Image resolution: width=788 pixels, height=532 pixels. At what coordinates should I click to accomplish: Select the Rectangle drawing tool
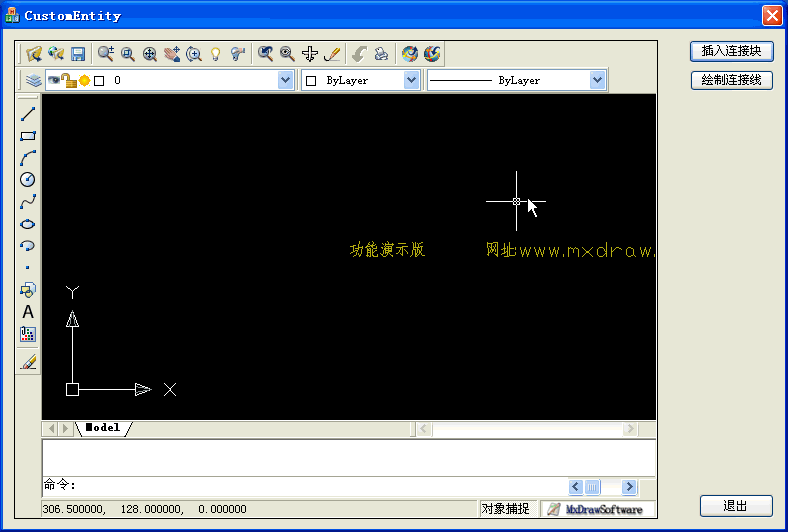(28, 136)
